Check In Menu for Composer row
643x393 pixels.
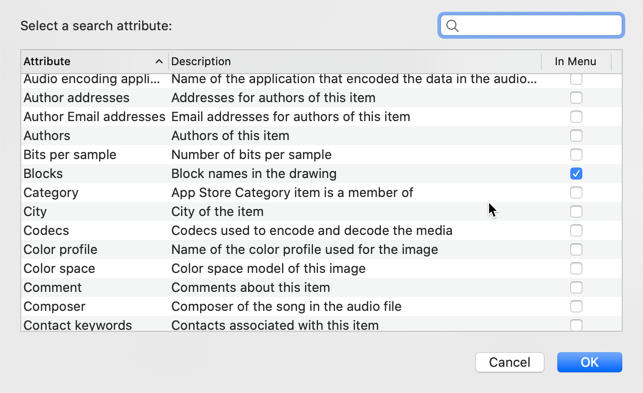(576, 306)
